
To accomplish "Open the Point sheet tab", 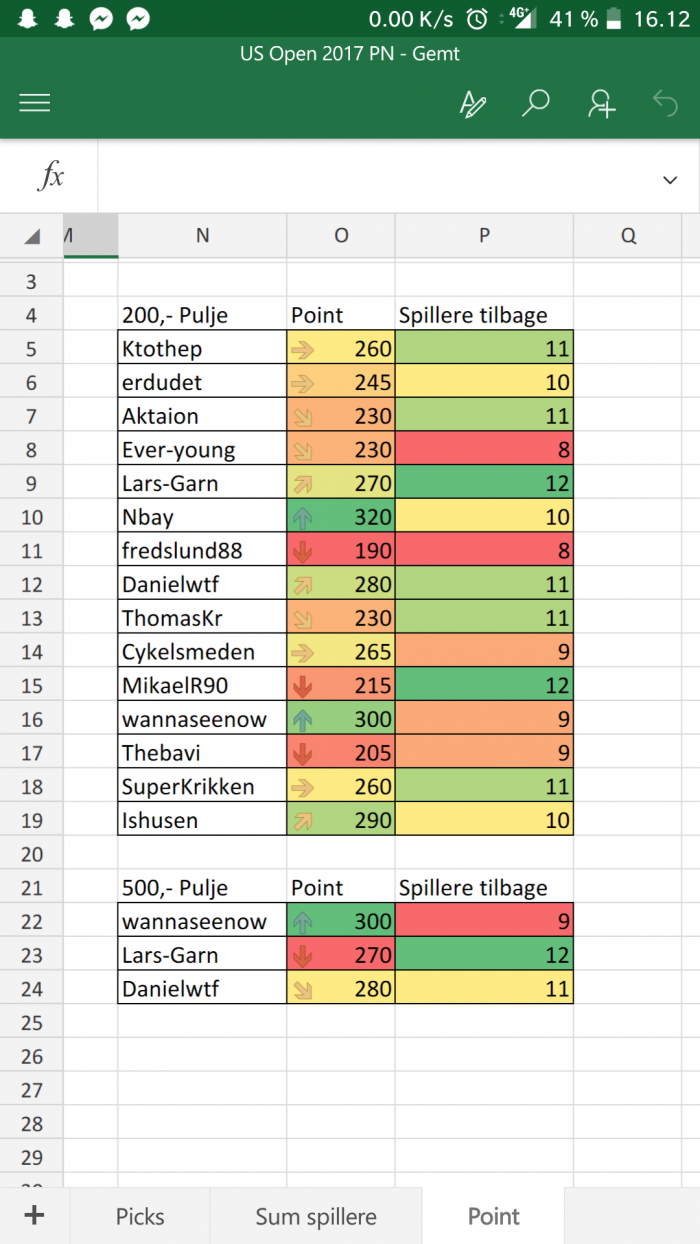I will (494, 1216).
